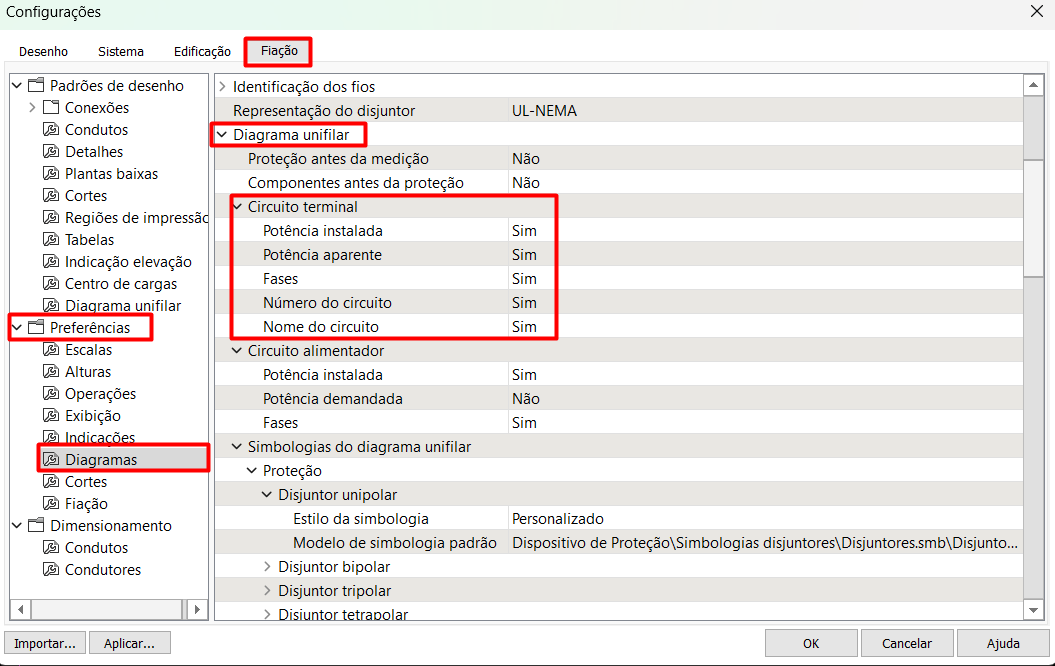Switch to the Sistema tab

coord(121,52)
